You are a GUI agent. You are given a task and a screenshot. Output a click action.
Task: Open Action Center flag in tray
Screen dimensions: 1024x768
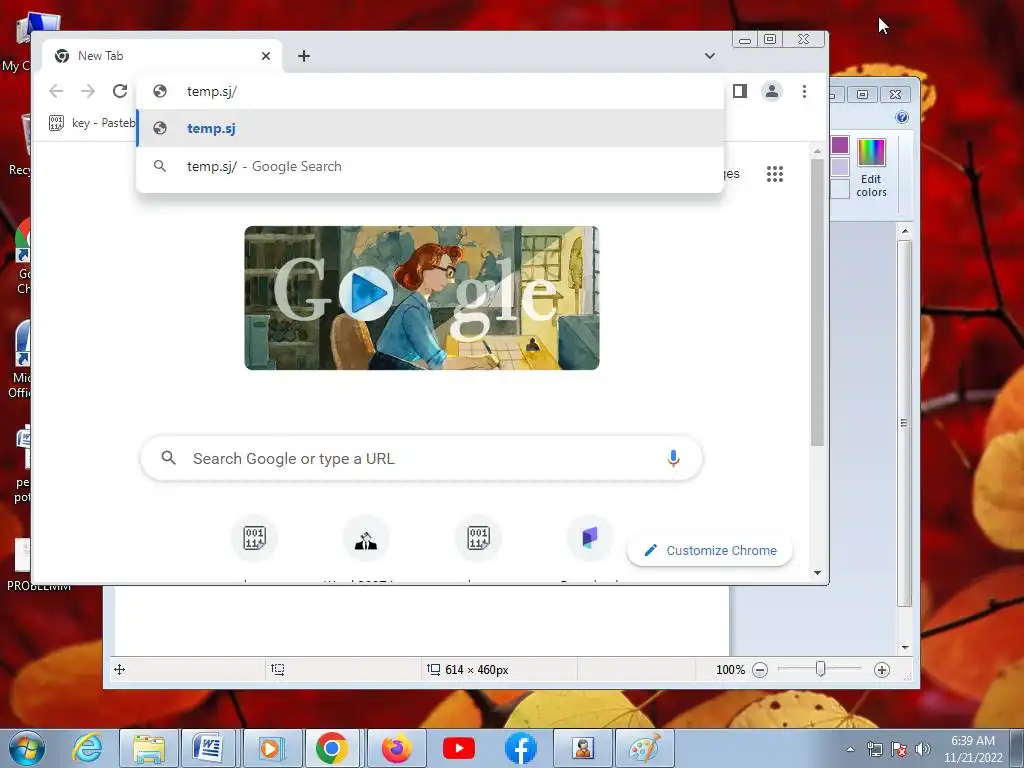(899, 749)
